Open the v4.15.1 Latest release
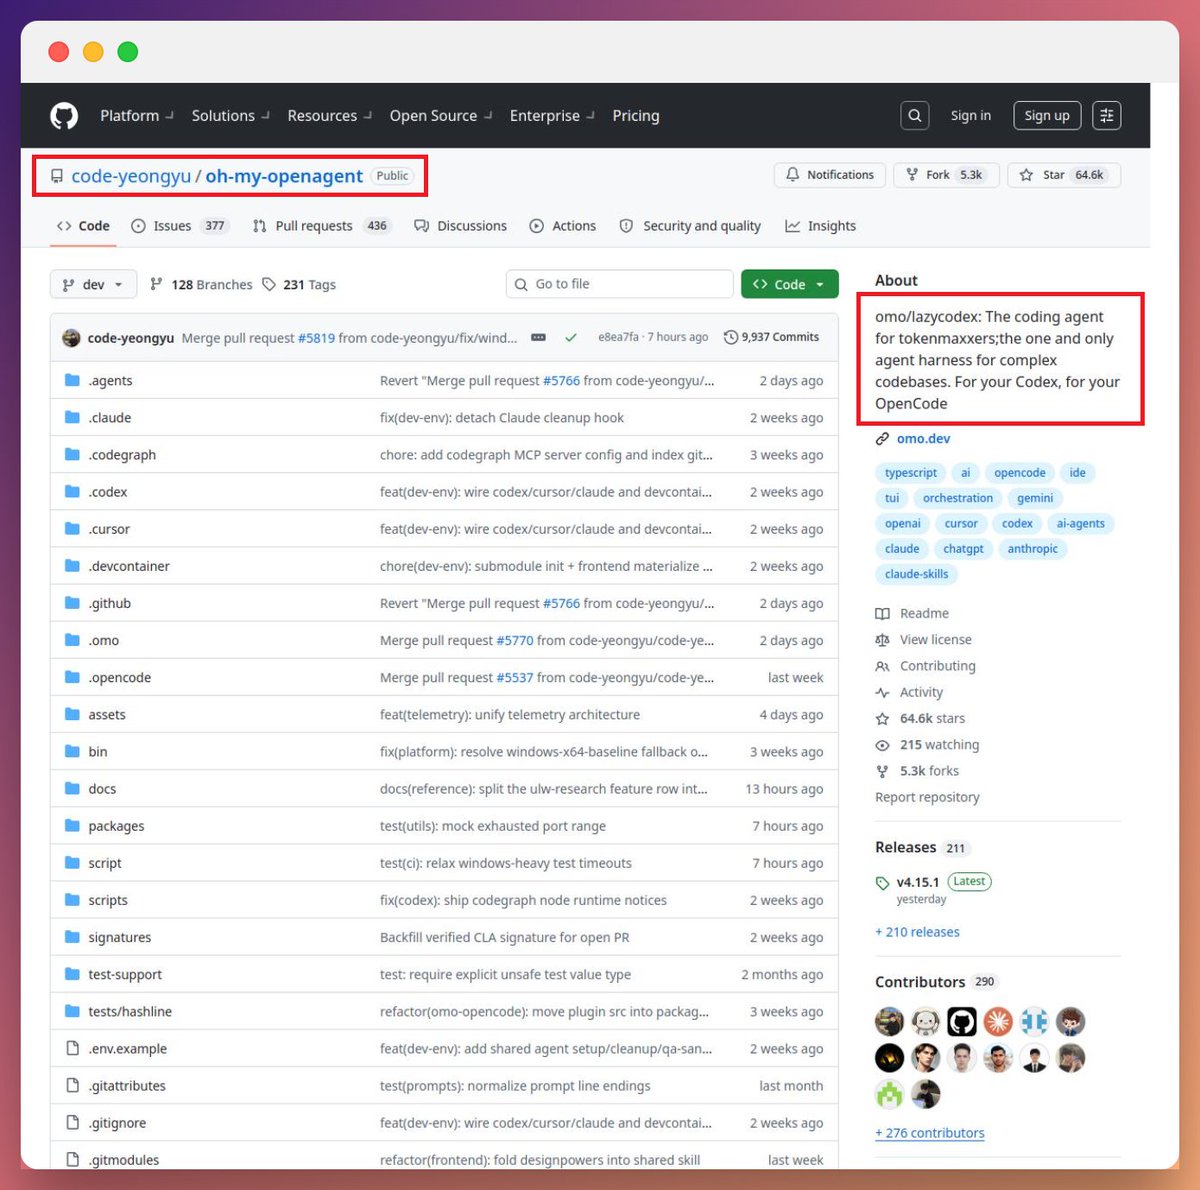This screenshot has height=1190, width=1200. click(934, 882)
